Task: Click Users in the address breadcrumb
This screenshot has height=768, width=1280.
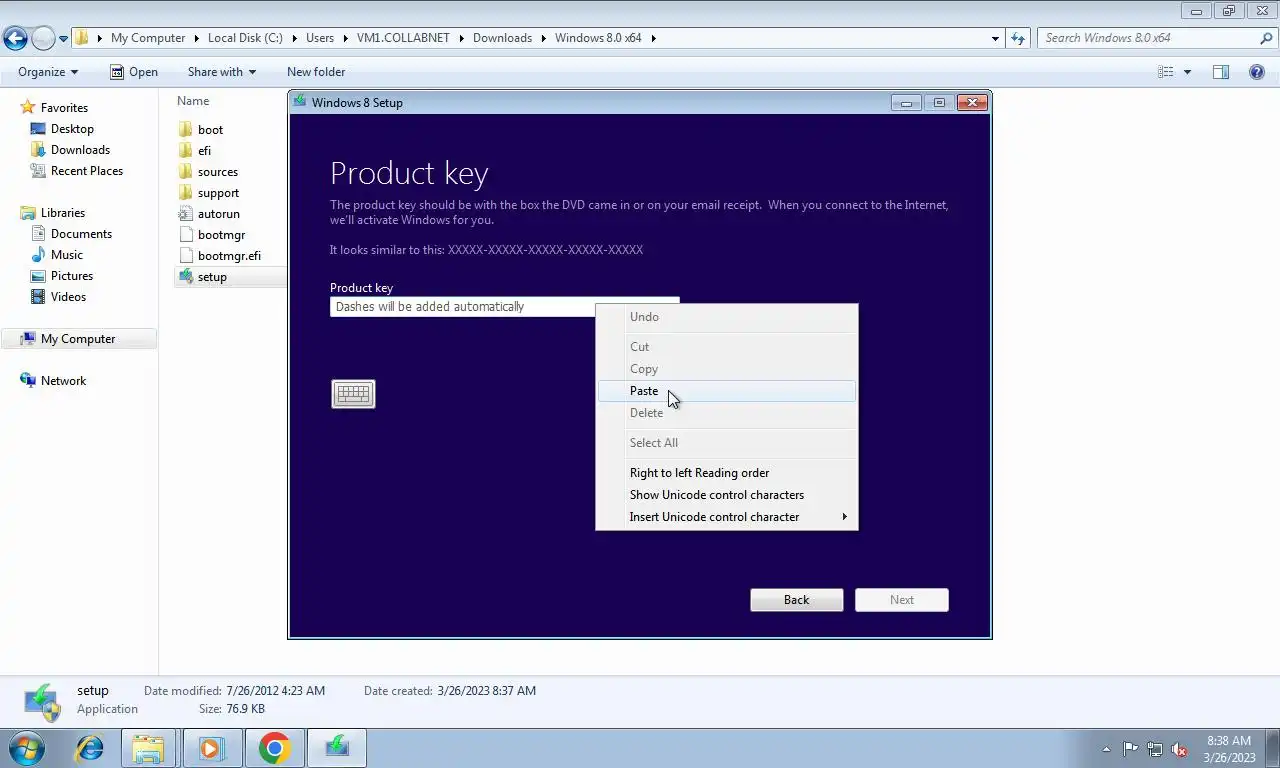Action: coord(320,38)
